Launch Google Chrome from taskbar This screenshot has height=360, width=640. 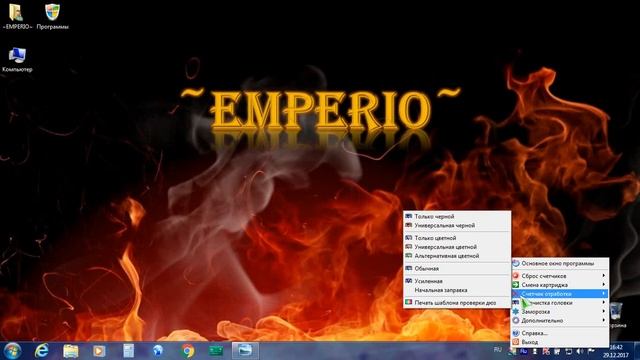coord(188,351)
